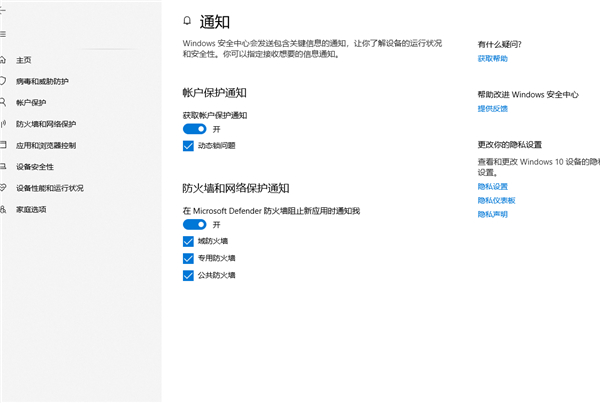Click the heart icon for 设备性能和运行状况
Image resolution: width=600 pixels, height=403 pixels.
click(3, 188)
